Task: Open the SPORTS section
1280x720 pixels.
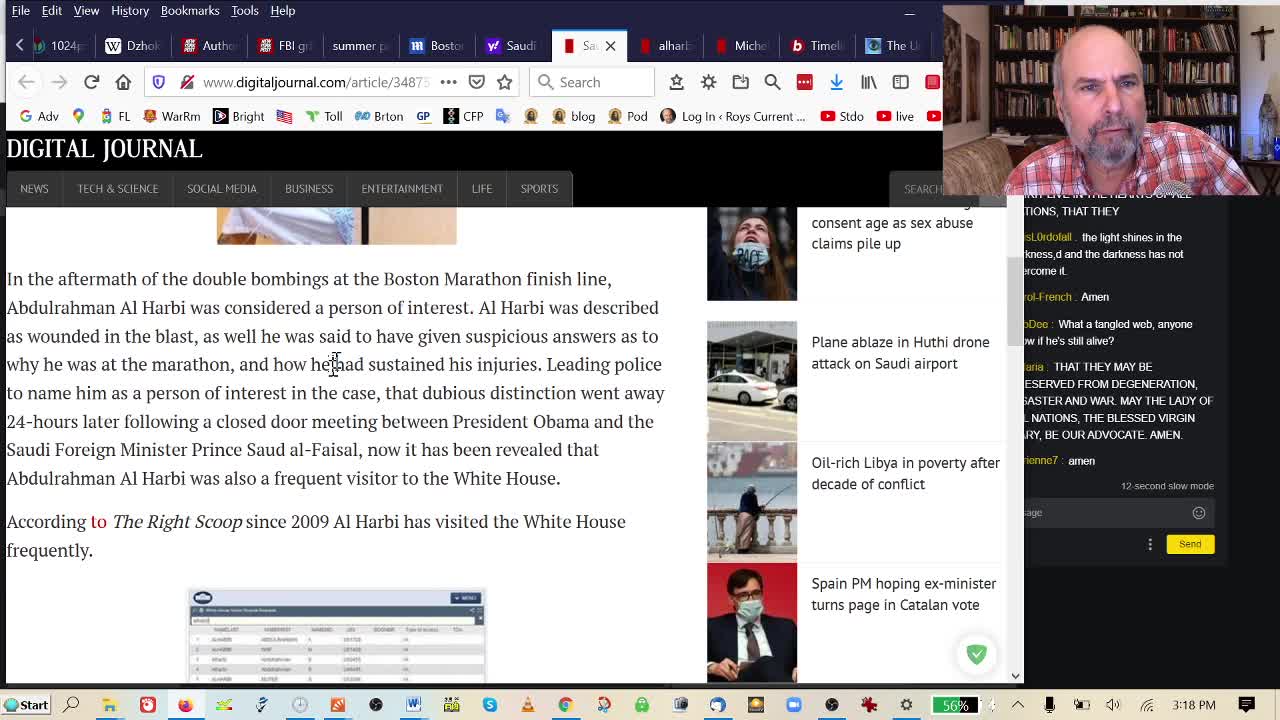Action: point(539,189)
